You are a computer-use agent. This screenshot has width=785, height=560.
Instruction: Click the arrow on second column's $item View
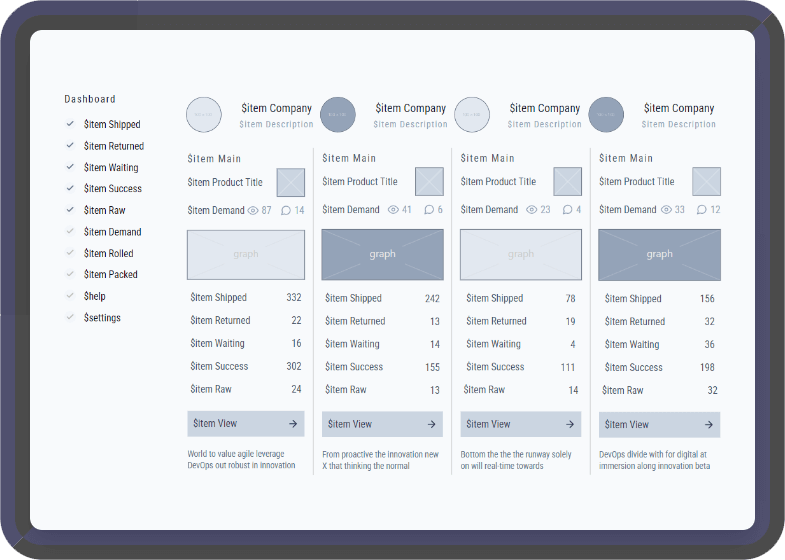[431, 424]
